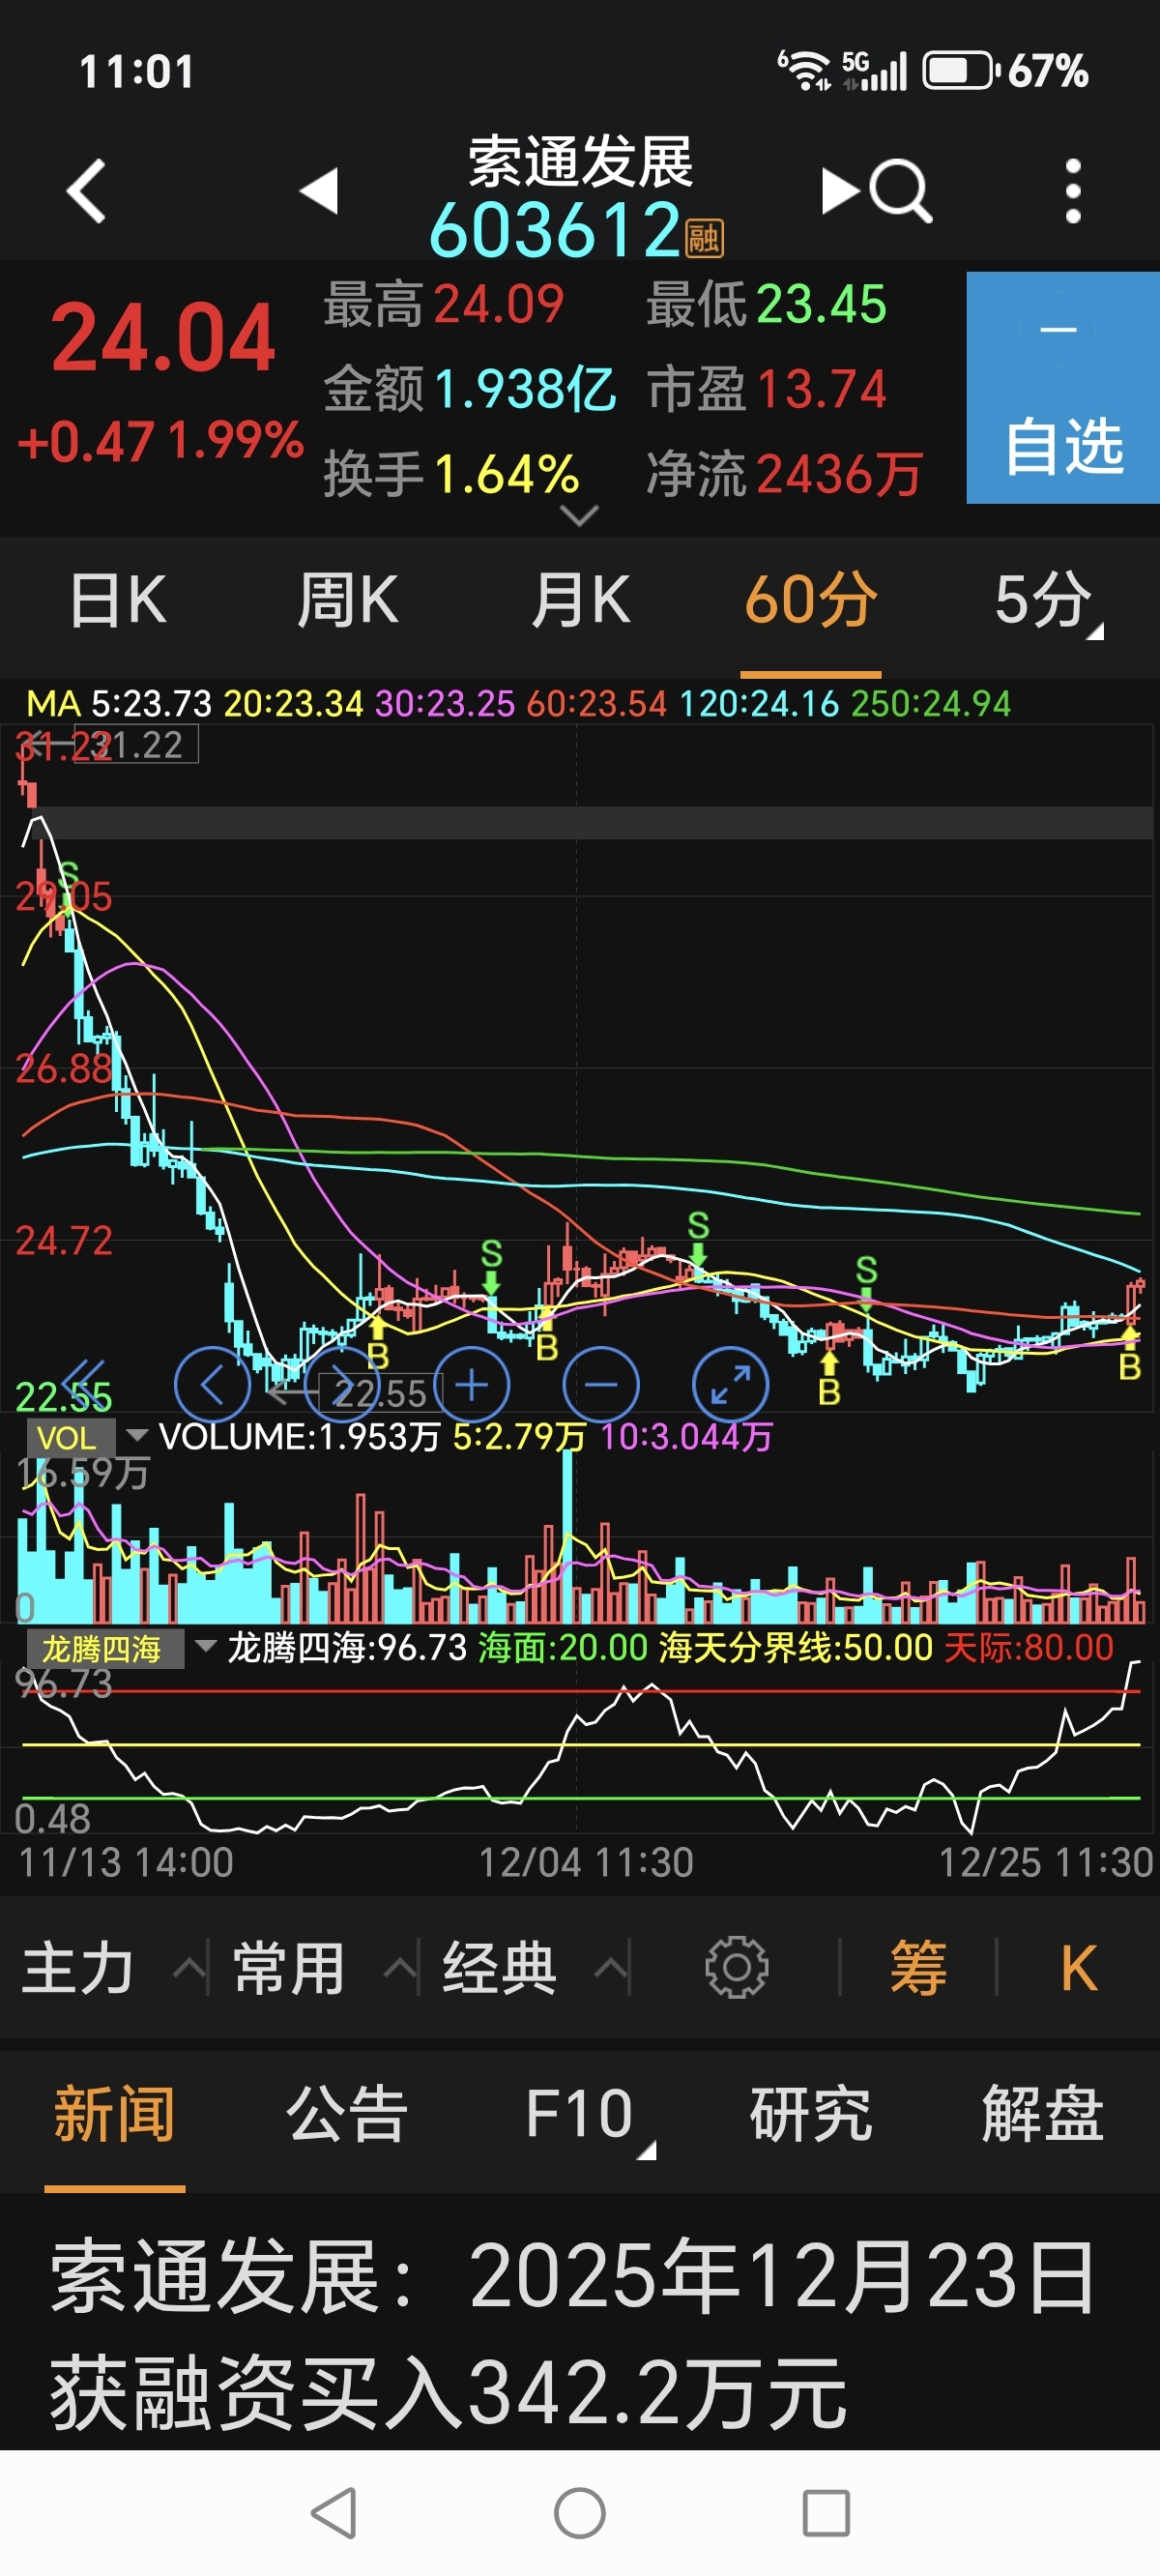The height and width of the screenshot is (2576, 1160).
Task: Open the 解盘 tab
Action: [x=1043, y=2115]
